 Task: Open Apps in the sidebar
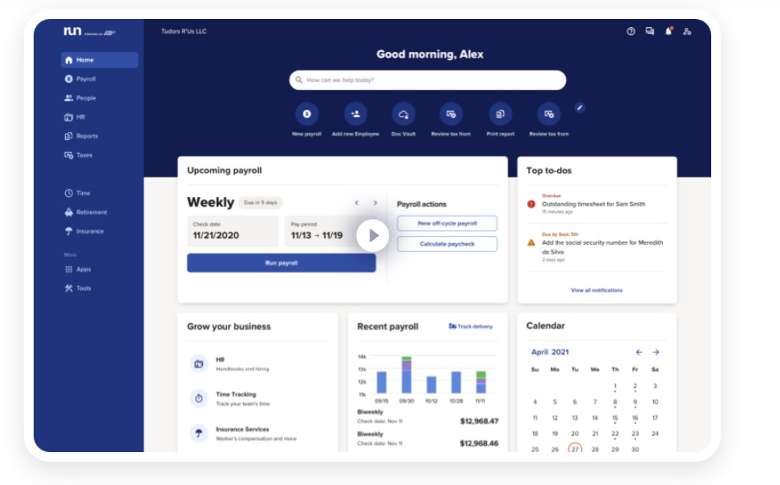coord(78,269)
